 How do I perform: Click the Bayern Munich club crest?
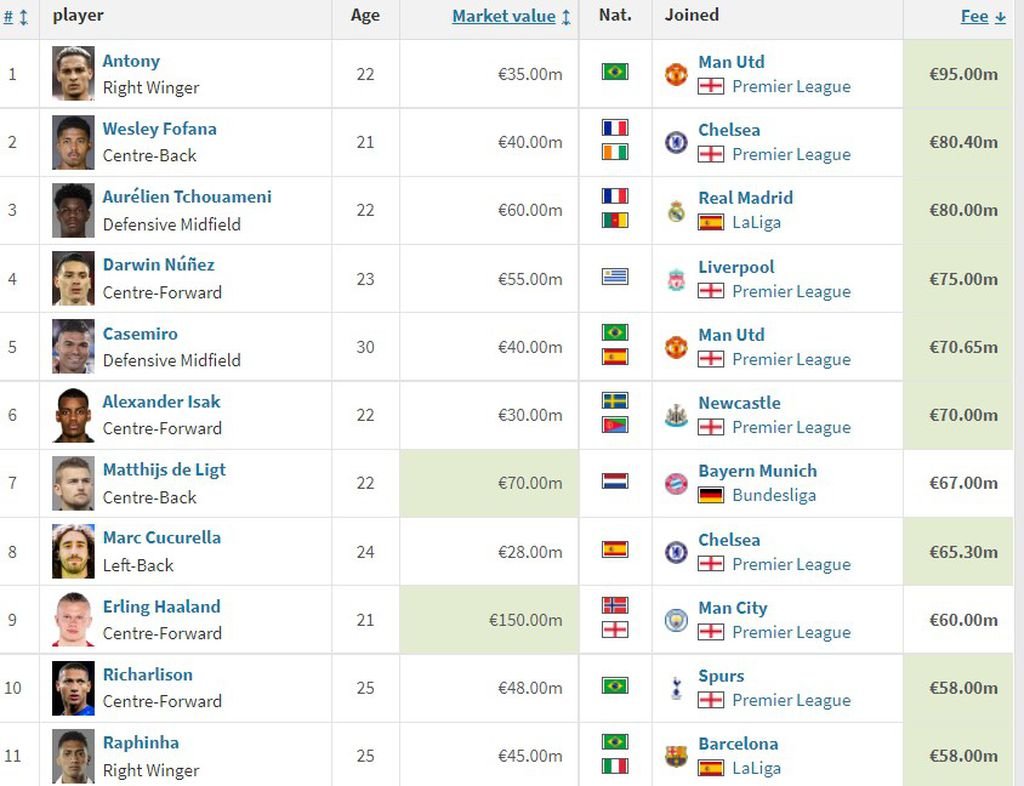click(676, 483)
